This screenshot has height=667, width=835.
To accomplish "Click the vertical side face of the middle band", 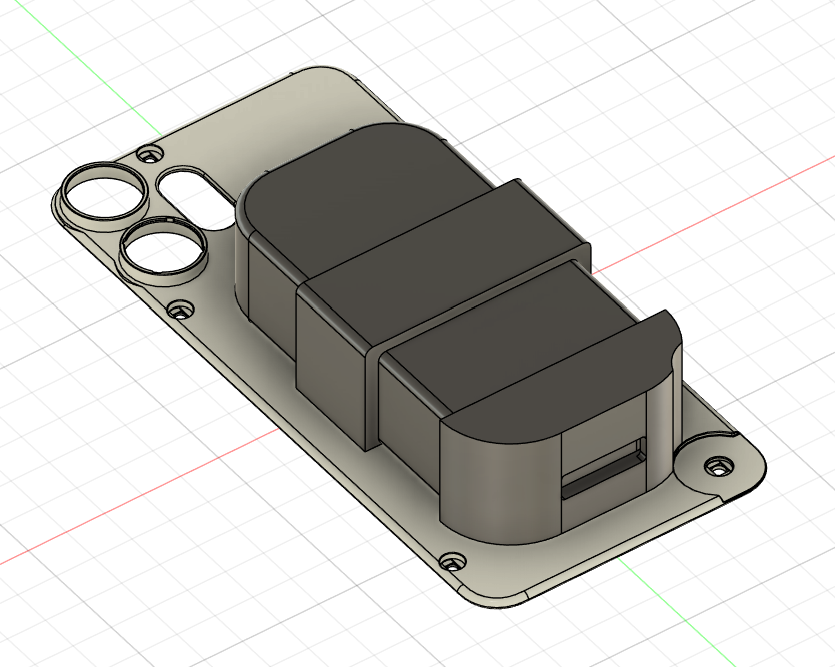I will click(330, 367).
